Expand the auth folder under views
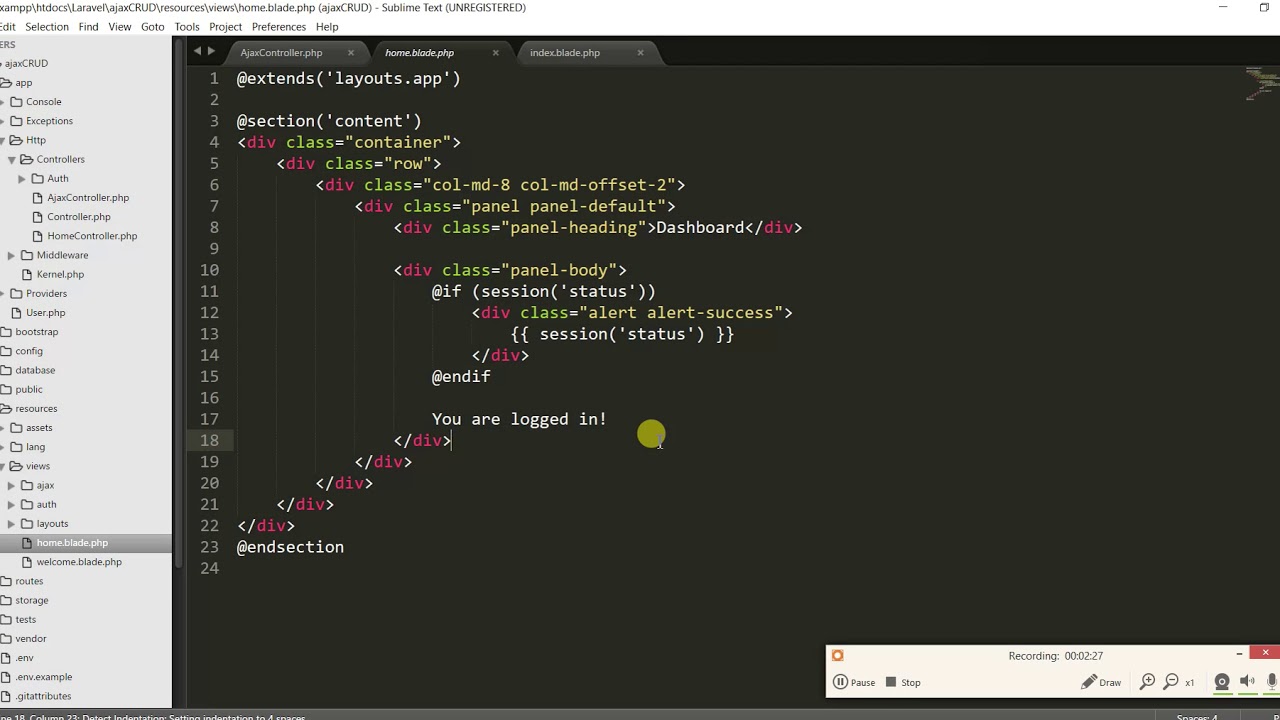Image resolution: width=1280 pixels, height=720 pixels. click(x=12, y=504)
